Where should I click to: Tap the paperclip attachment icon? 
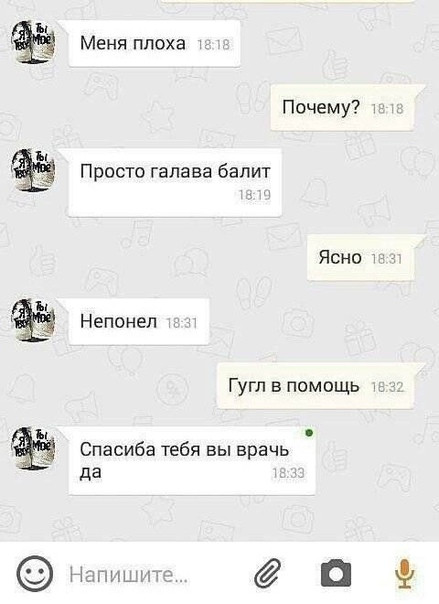coord(267,575)
